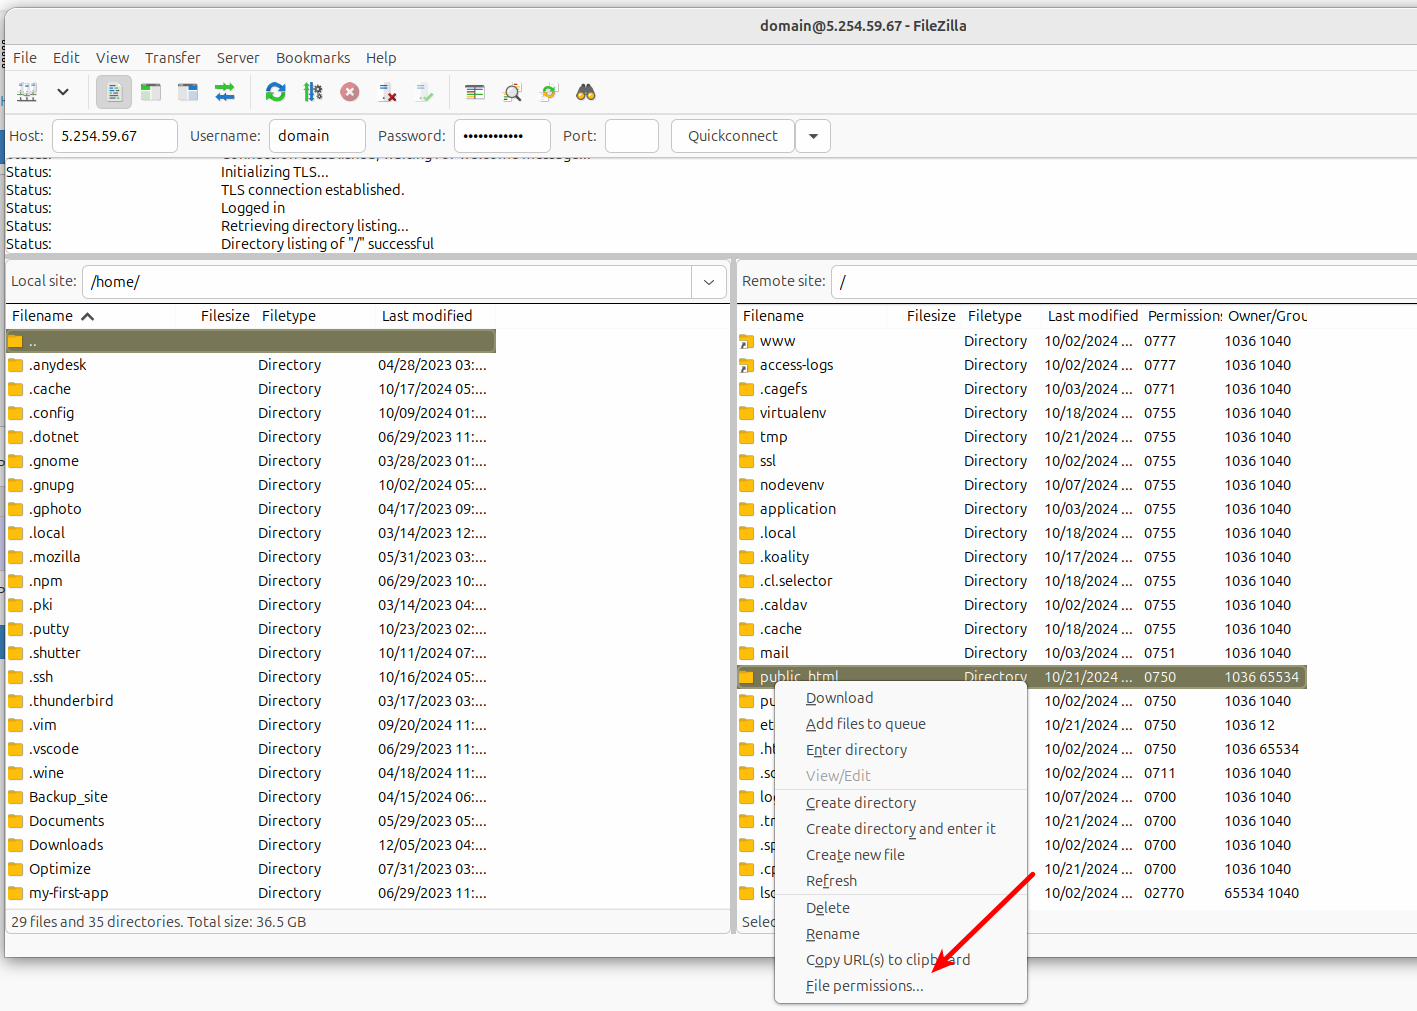Viewport: 1417px width, 1011px height.
Task: Toggle the remote directory tree view
Action: [x=188, y=92]
